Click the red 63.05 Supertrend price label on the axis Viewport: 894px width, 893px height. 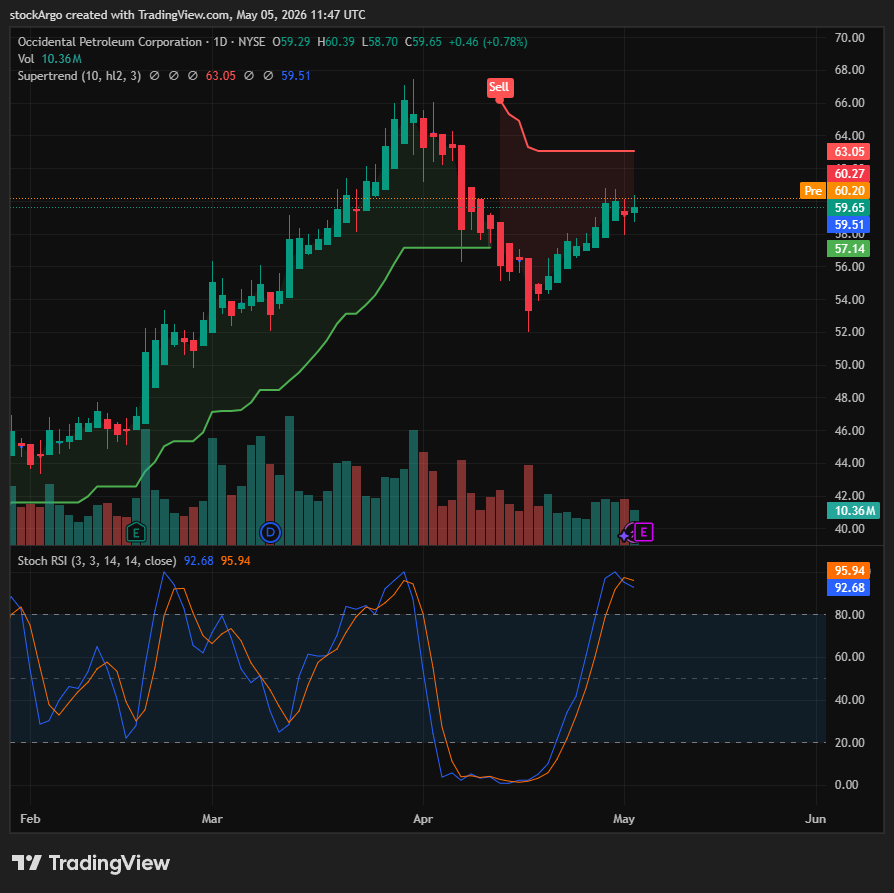848,152
